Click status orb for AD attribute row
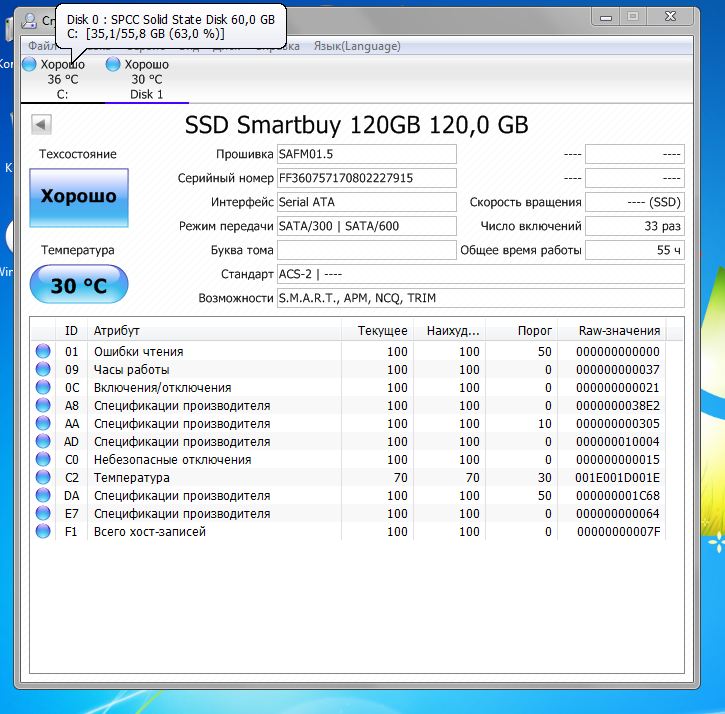Image resolution: width=725 pixels, height=714 pixels. 43,441
